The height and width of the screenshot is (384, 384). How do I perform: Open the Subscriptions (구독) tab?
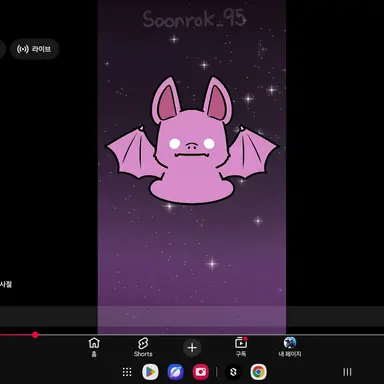pyautogui.click(x=241, y=347)
